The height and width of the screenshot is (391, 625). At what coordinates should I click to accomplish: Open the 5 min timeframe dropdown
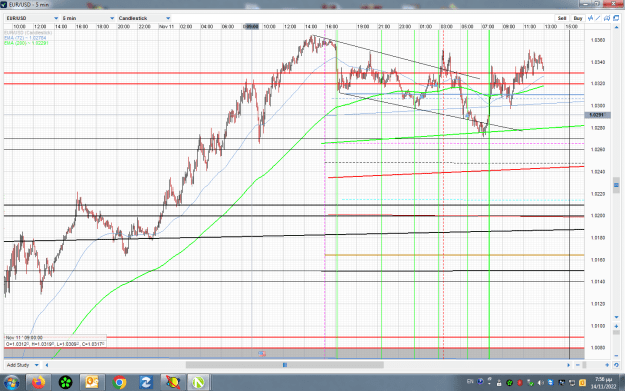(x=88, y=18)
